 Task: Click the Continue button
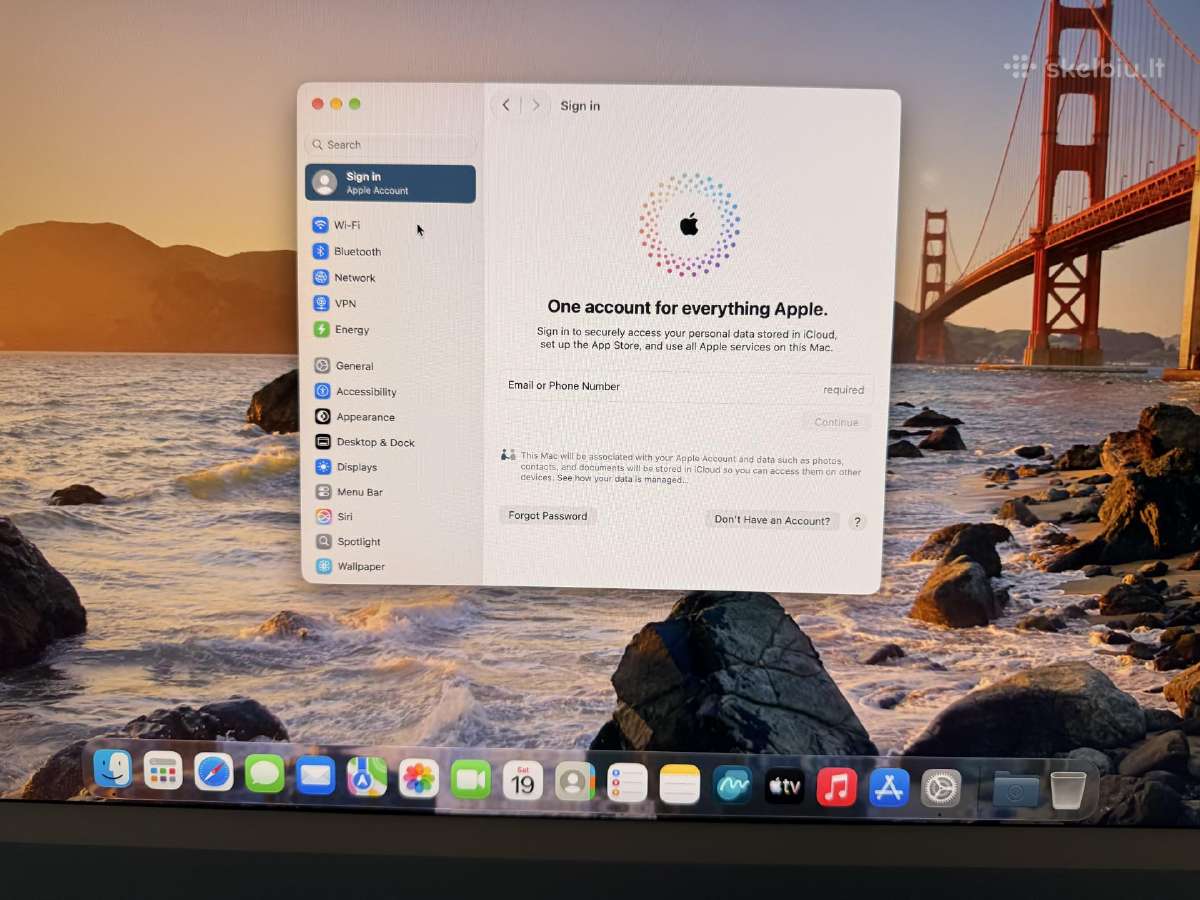(x=836, y=422)
